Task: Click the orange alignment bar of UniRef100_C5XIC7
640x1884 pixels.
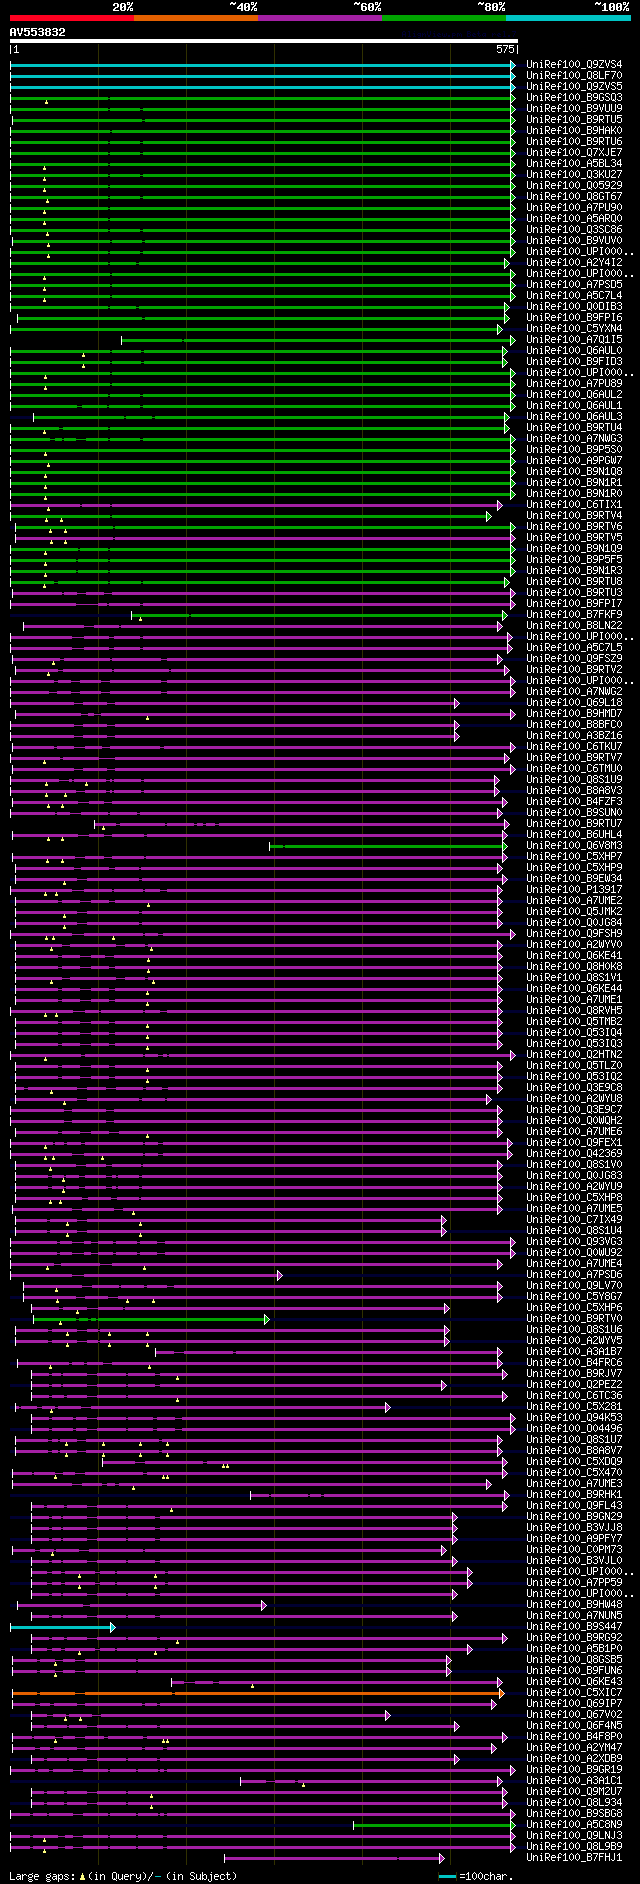Action: coord(258,1693)
